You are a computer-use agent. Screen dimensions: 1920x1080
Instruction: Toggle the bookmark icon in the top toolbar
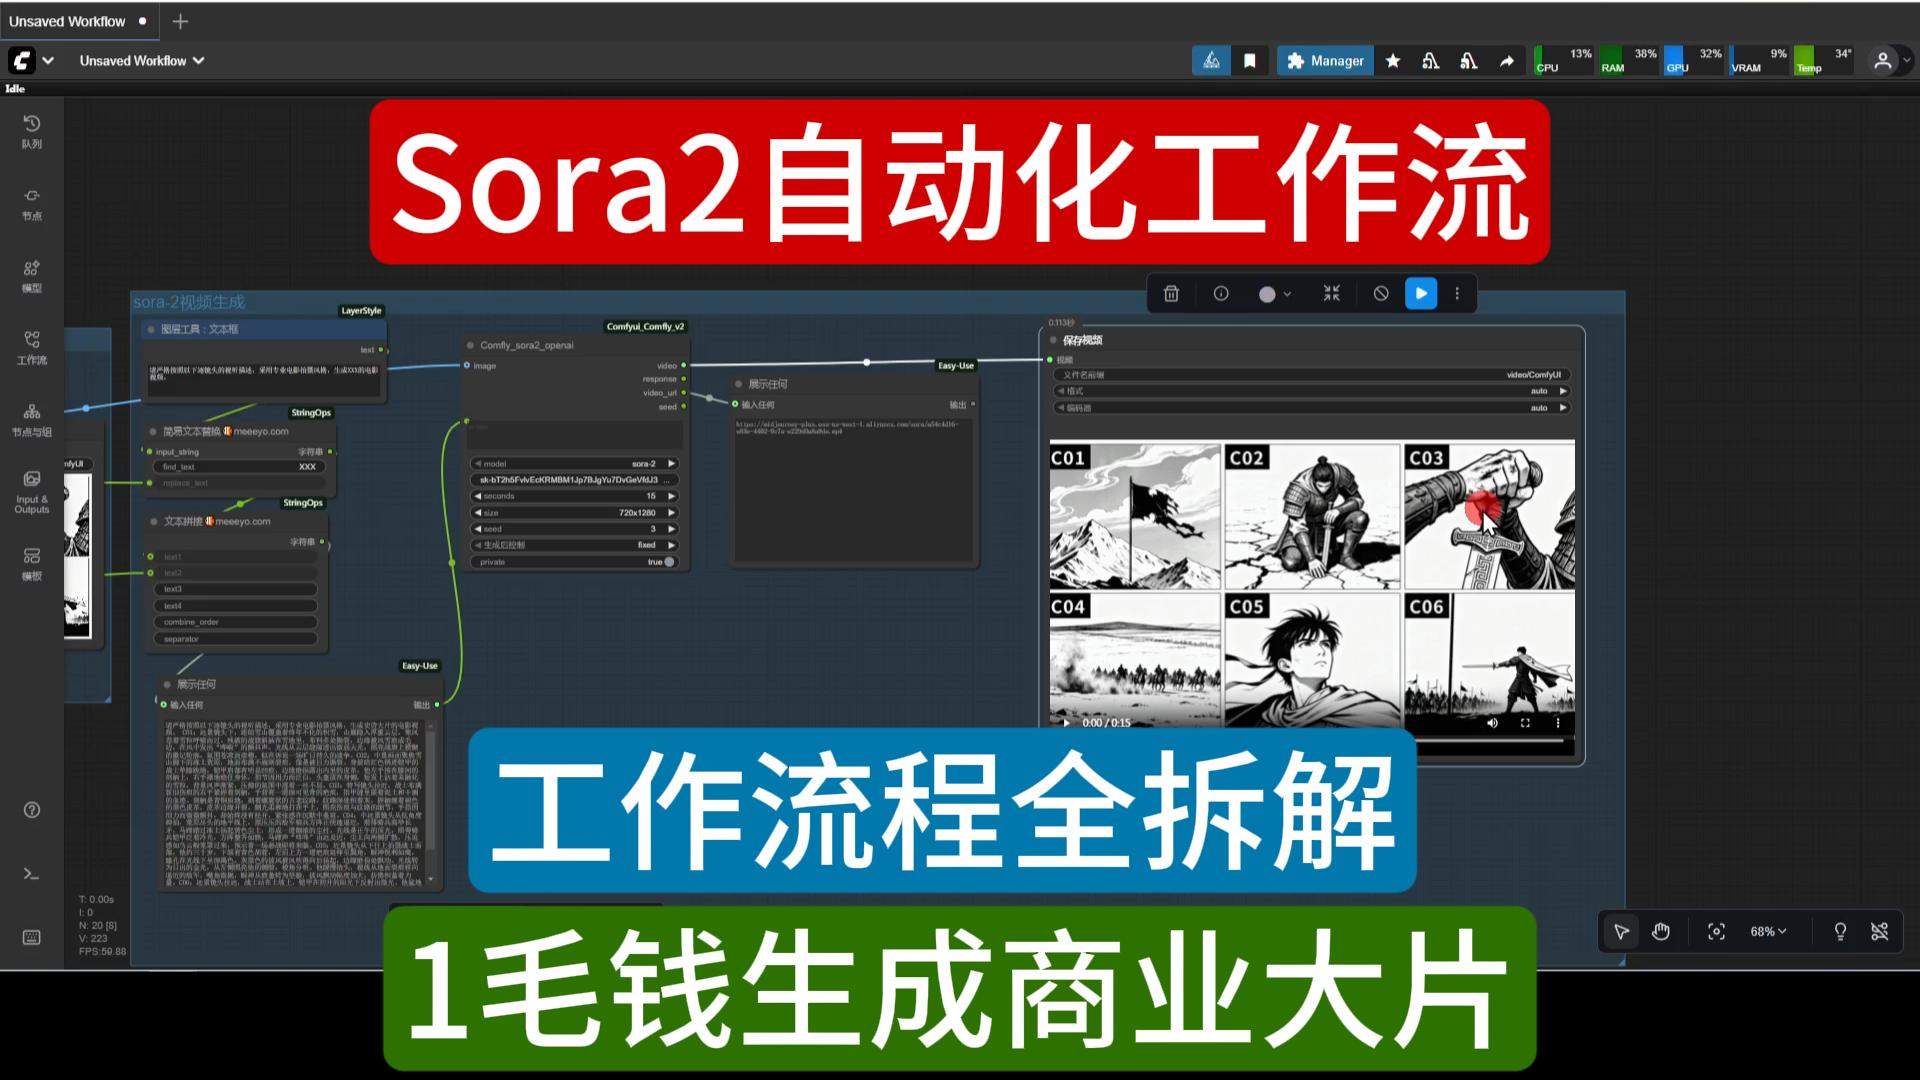[x=1249, y=60]
